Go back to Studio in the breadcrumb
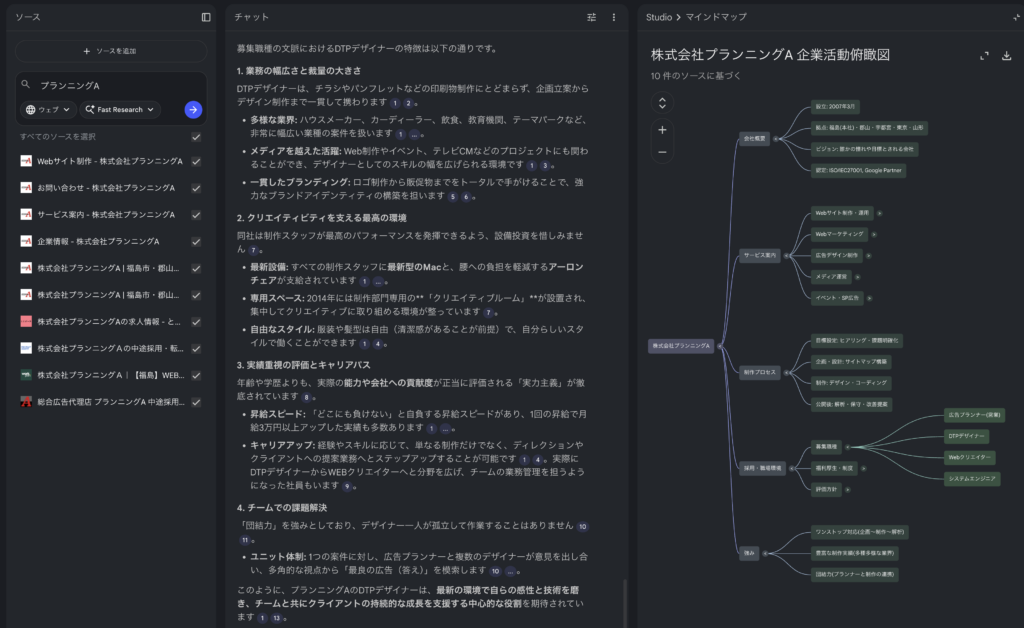The image size is (1024, 628). [659, 17]
